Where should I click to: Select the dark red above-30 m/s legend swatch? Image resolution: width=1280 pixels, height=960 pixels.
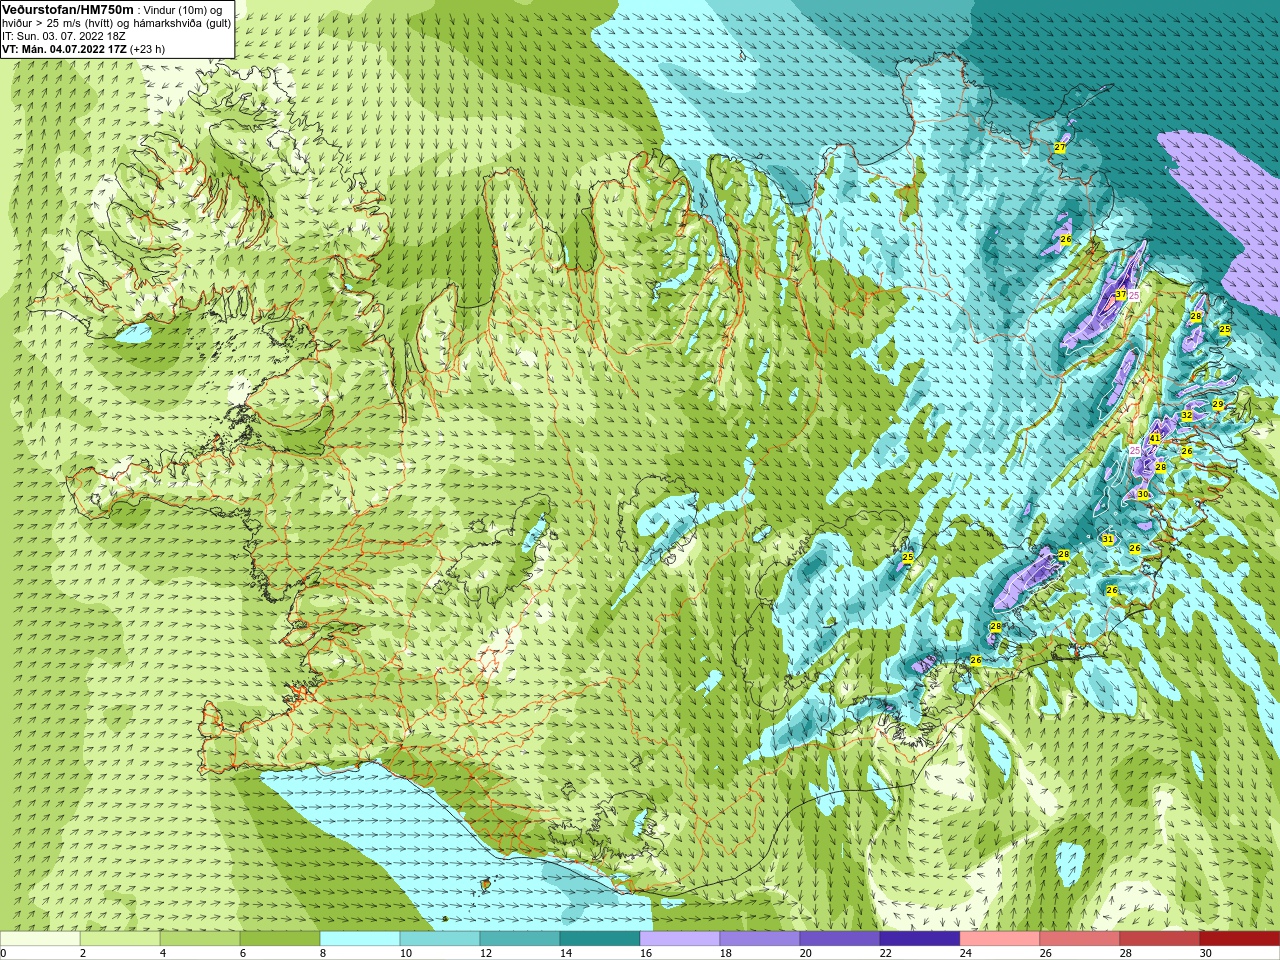[x=1240, y=939]
